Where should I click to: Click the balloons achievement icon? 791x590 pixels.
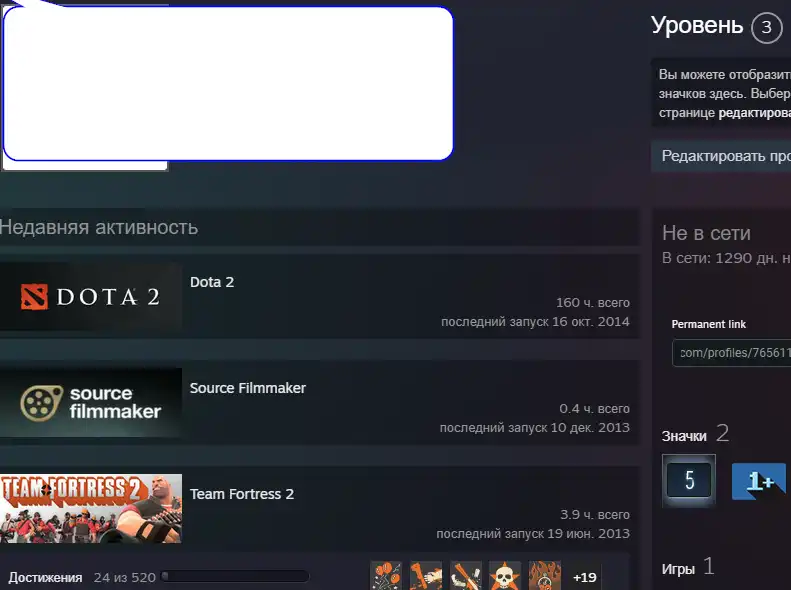[x=386, y=576]
